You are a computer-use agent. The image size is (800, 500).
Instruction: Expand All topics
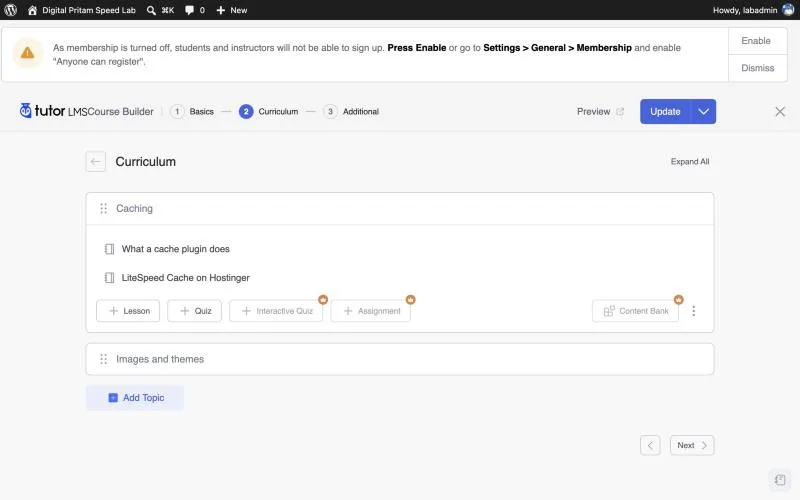tap(690, 162)
